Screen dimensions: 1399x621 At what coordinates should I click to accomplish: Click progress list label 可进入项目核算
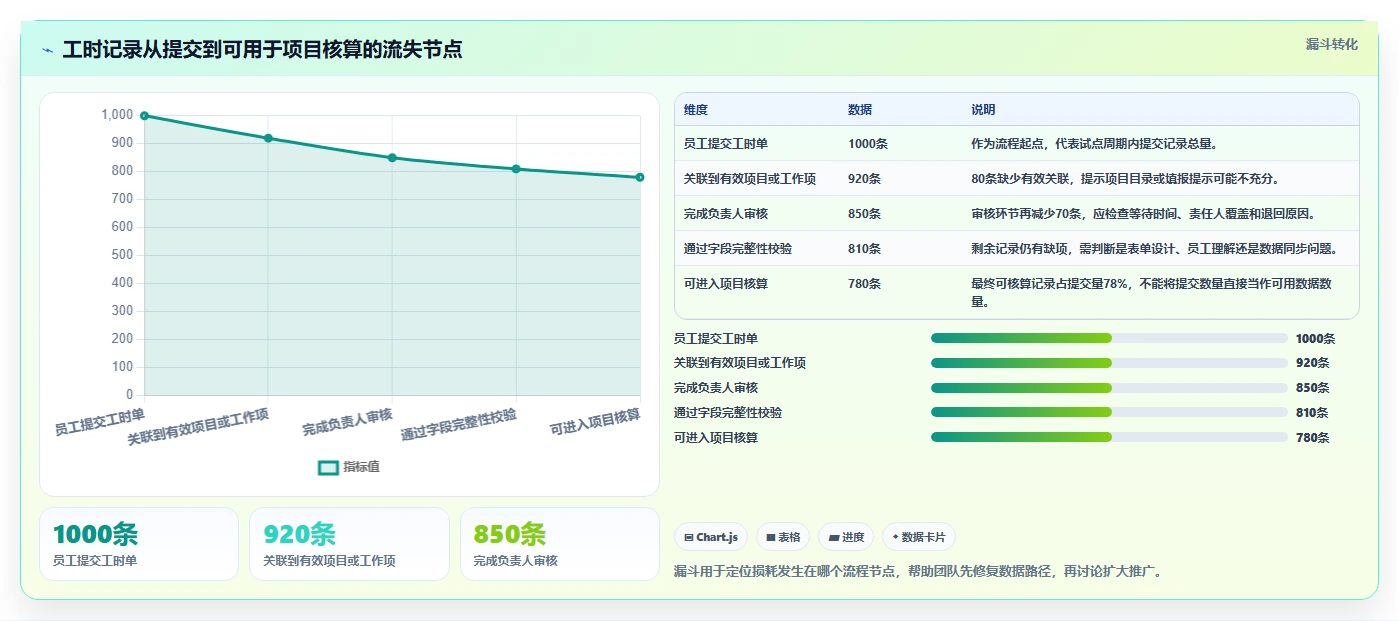(x=716, y=438)
